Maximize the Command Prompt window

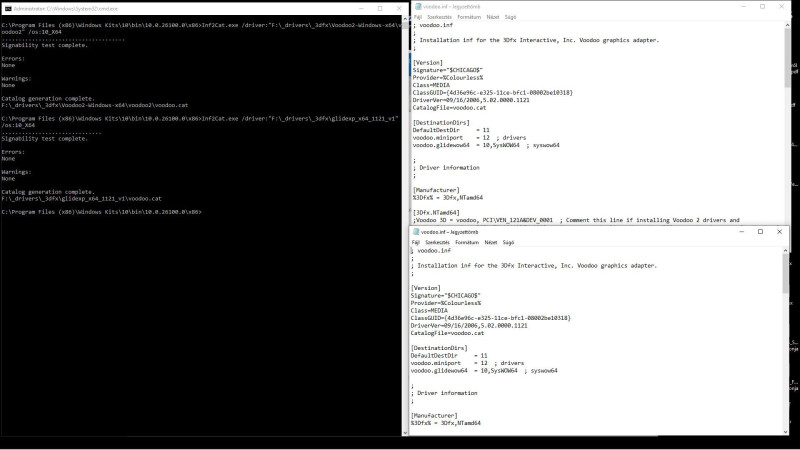pos(380,9)
